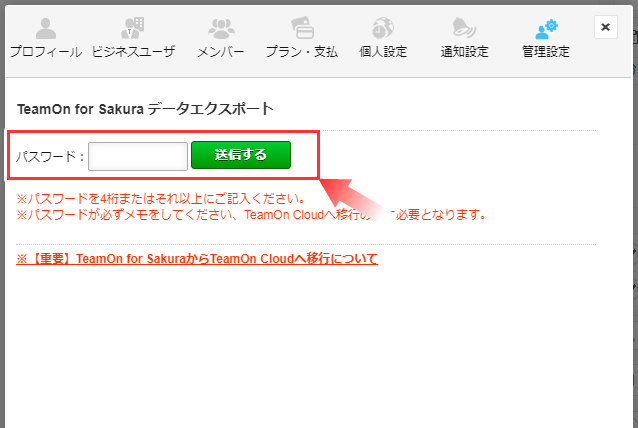Click the ビジネスユーザ building icon
The width and height of the screenshot is (638, 428).
(133, 28)
